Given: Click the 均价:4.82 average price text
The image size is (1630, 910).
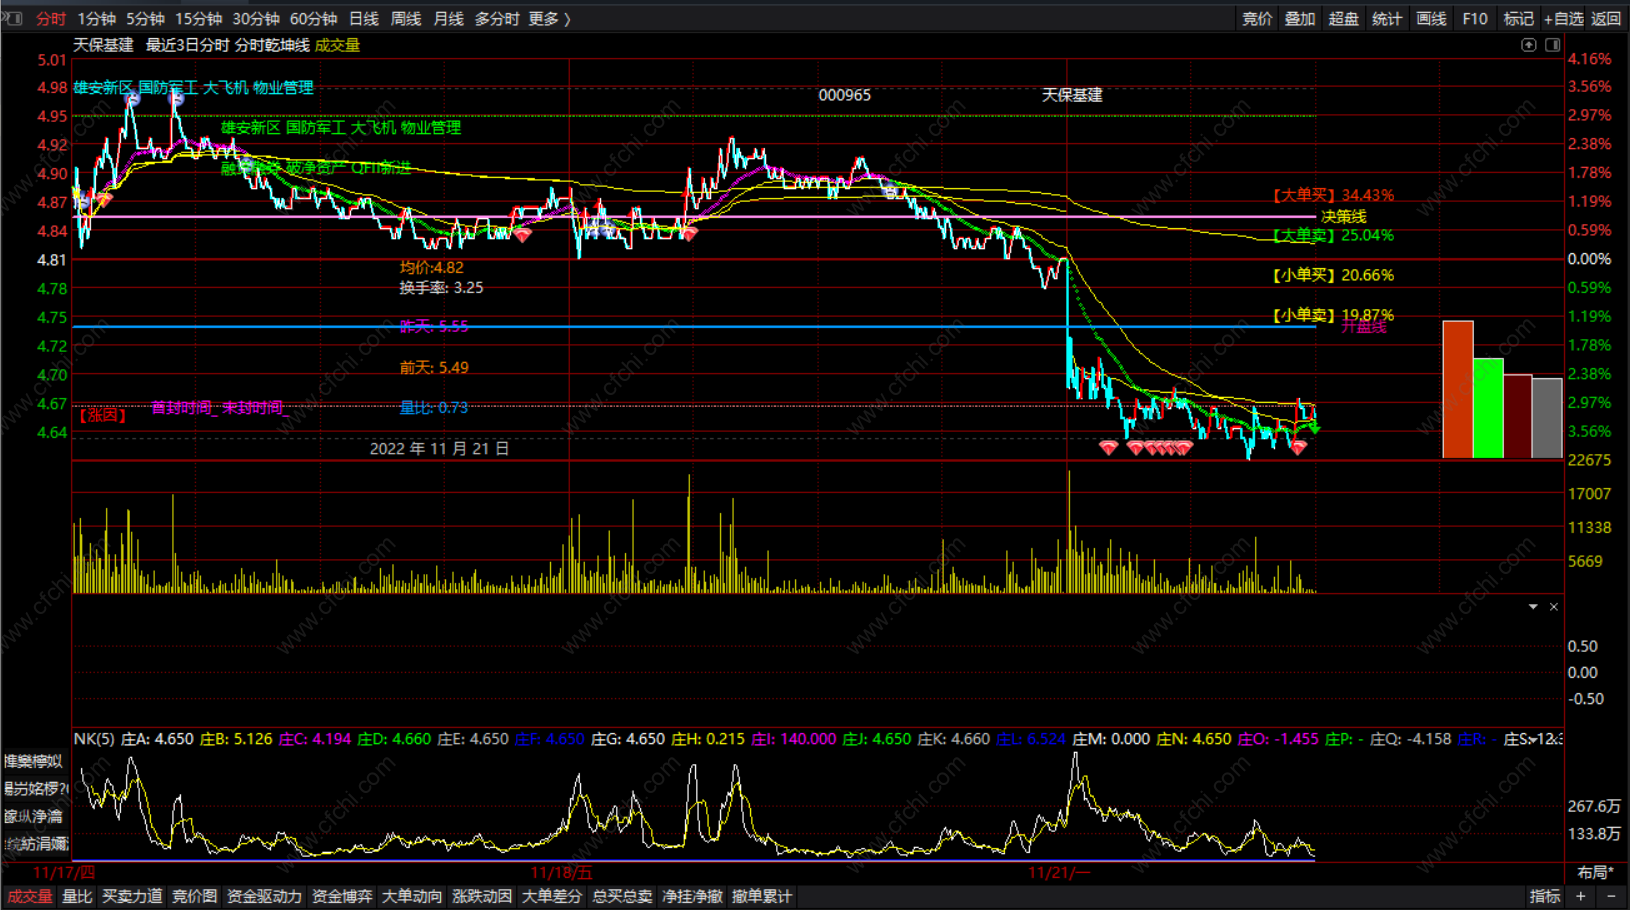Looking at the screenshot, I should coord(432,267).
